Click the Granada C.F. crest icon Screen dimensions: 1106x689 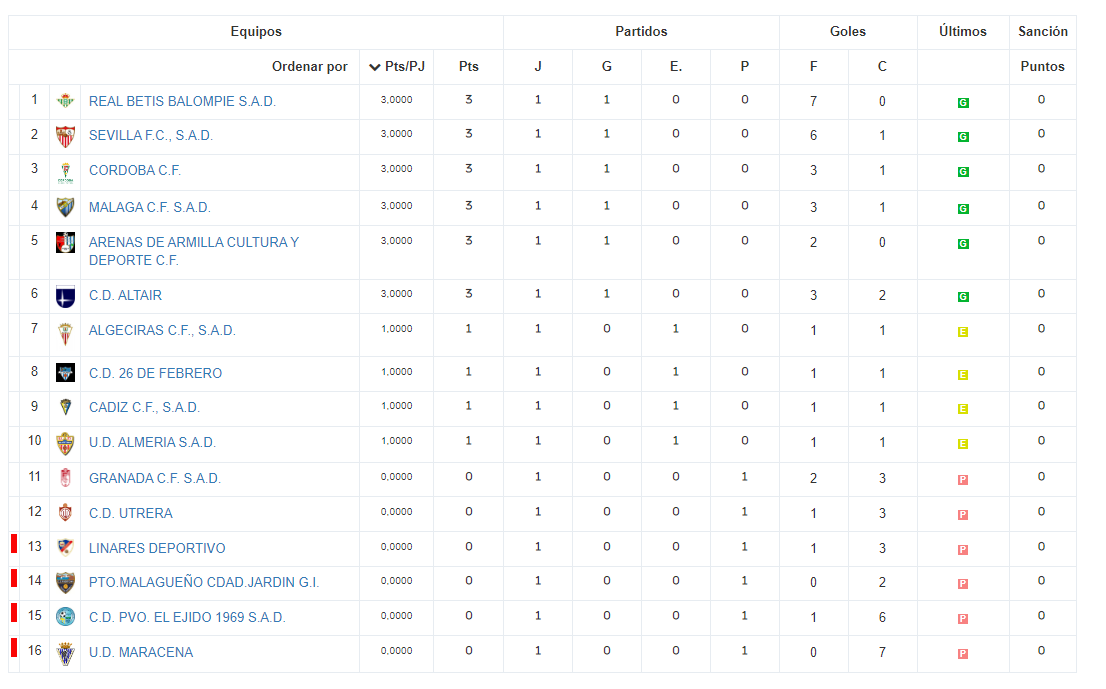[66, 478]
